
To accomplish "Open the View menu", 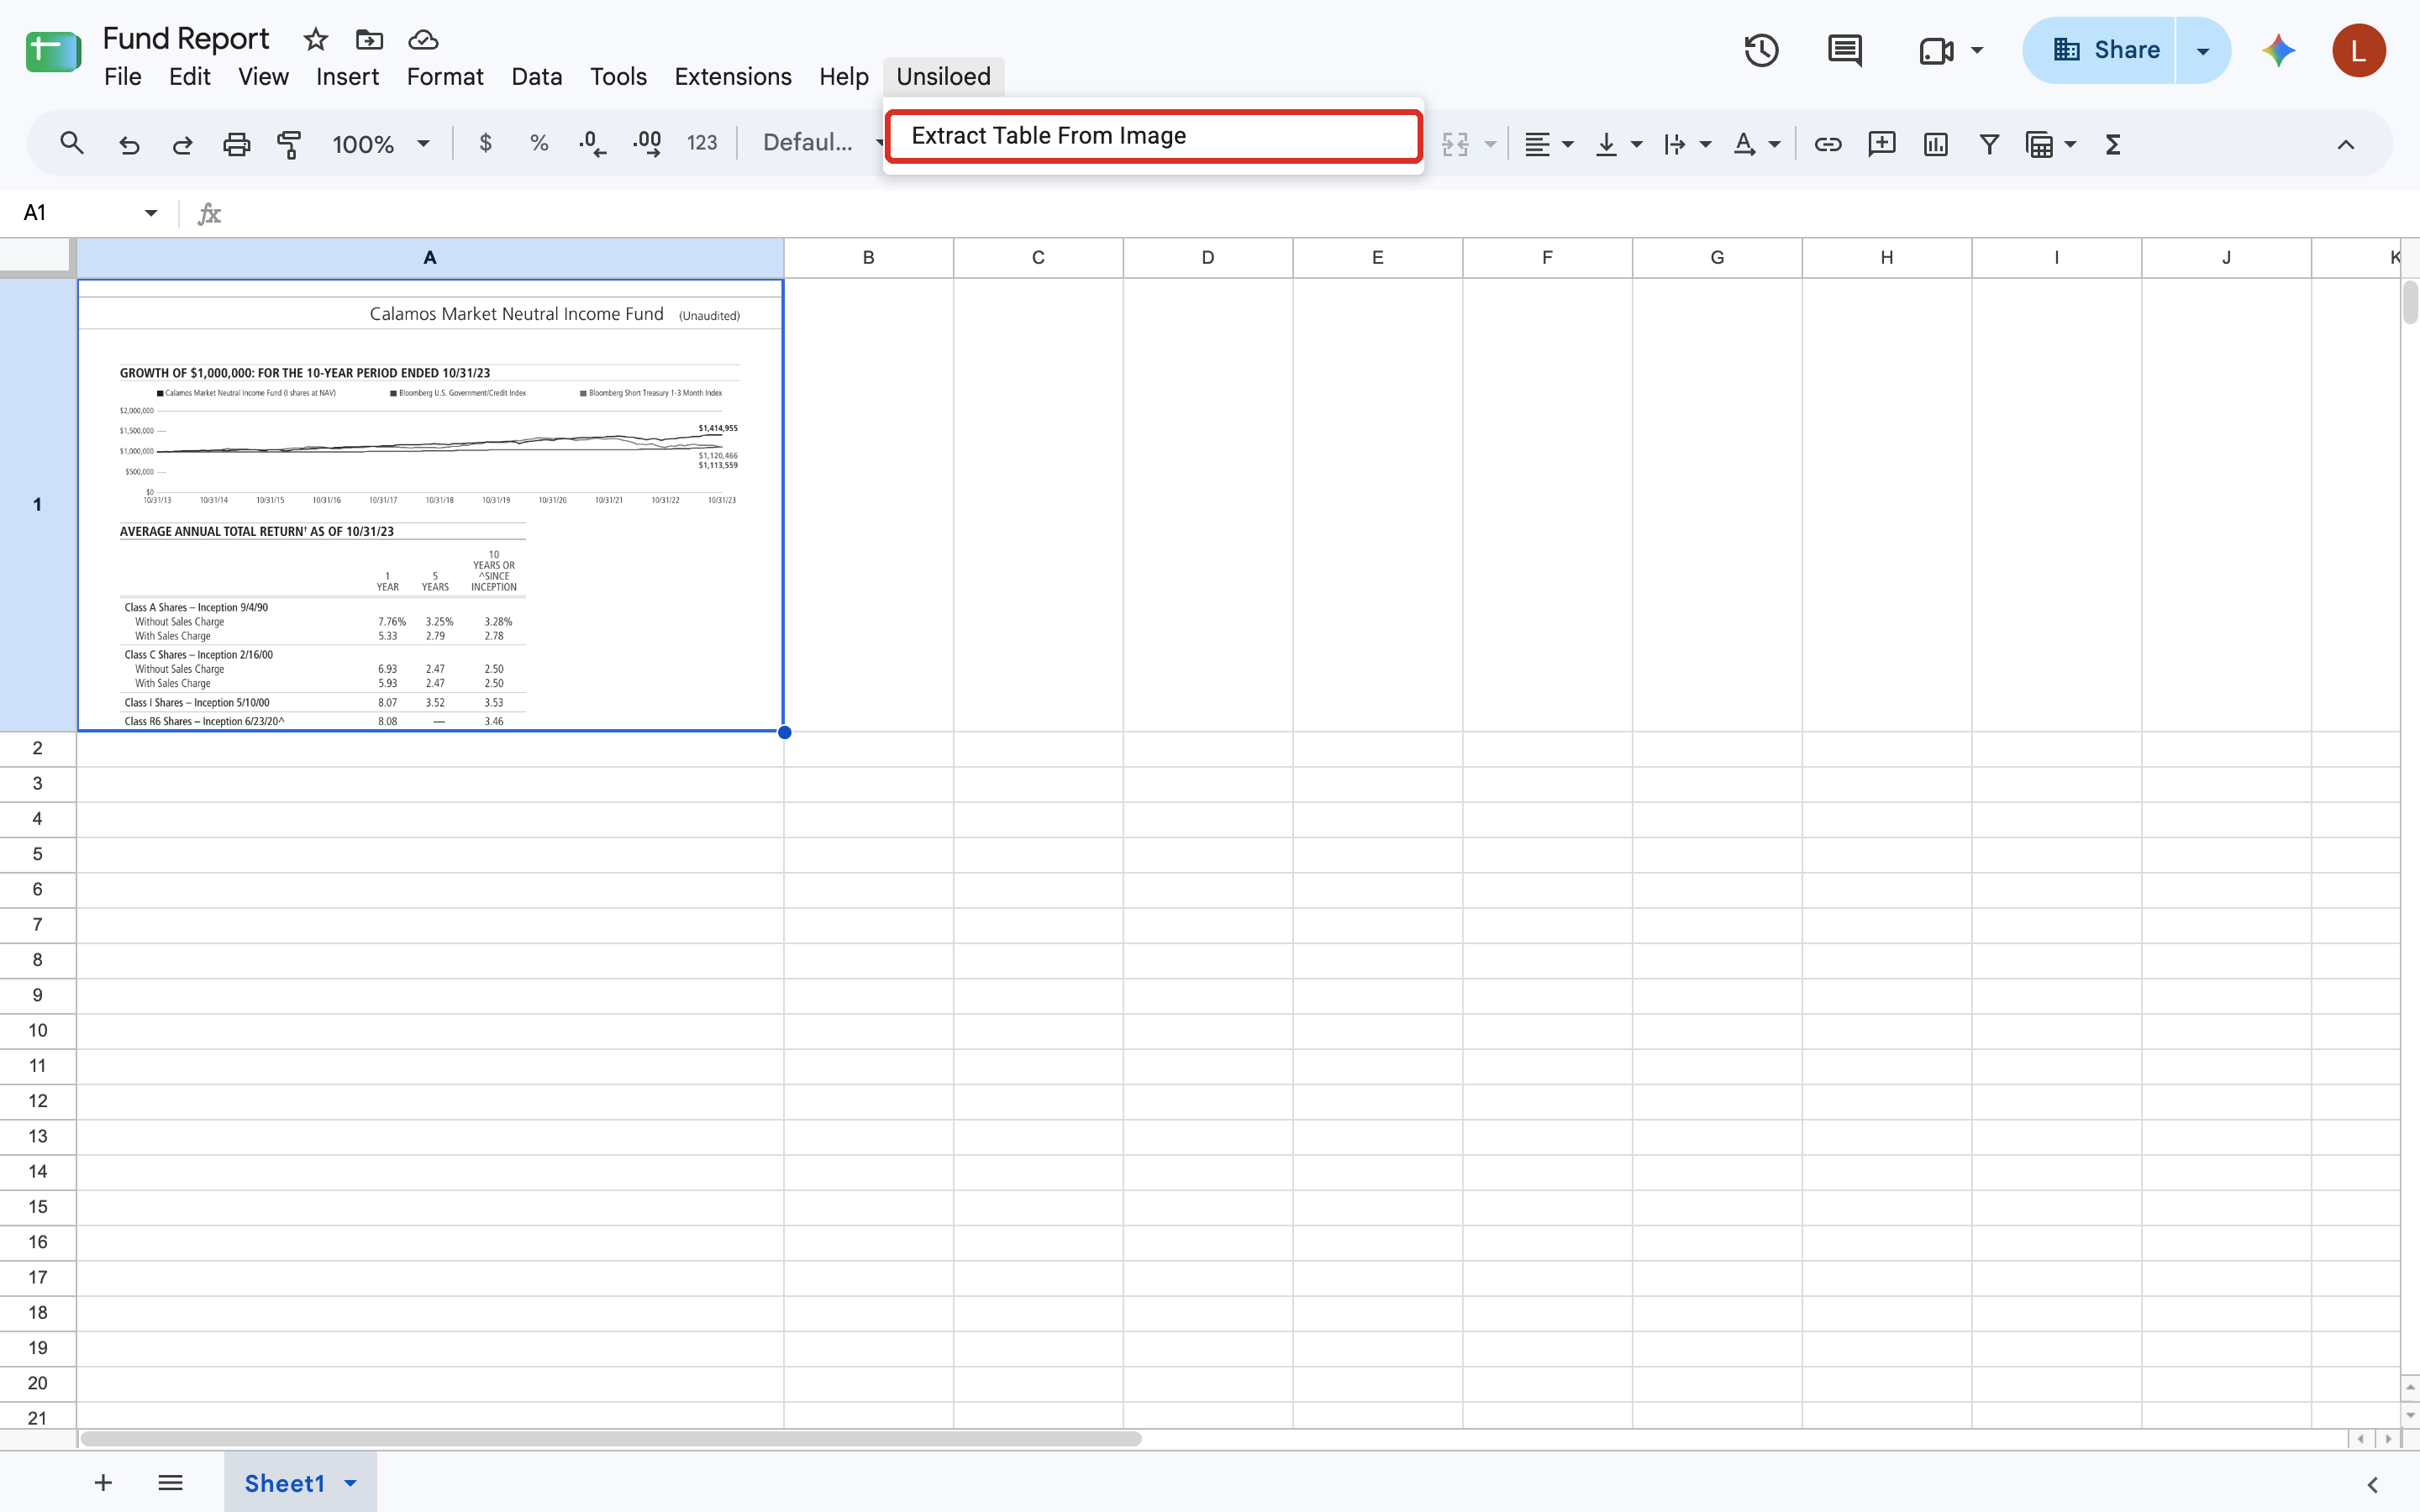I will tap(263, 77).
